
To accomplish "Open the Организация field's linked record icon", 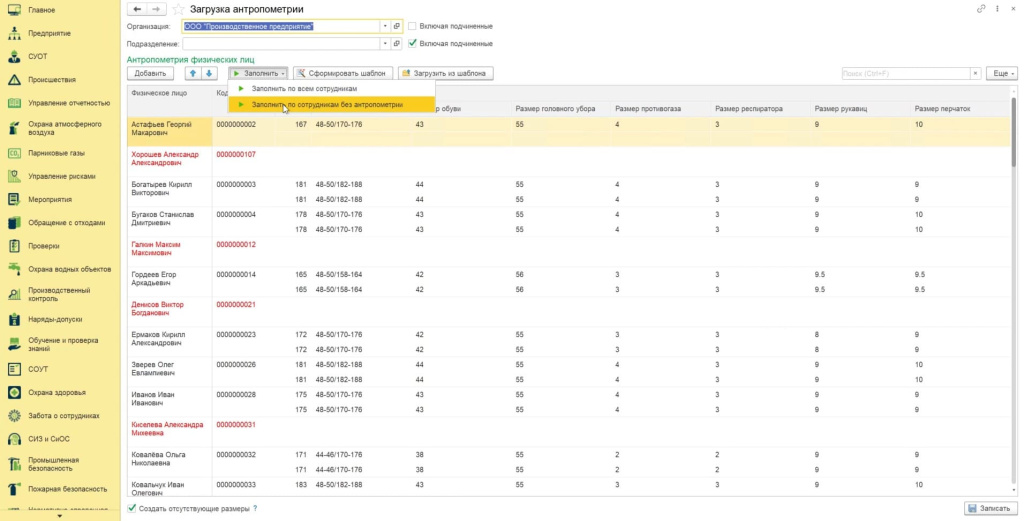I will click(x=396, y=26).
